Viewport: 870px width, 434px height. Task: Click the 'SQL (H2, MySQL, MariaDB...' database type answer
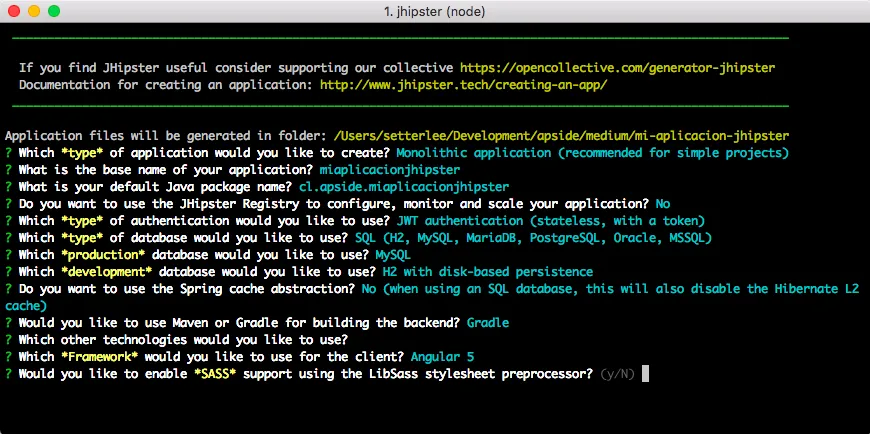(x=533, y=238)
